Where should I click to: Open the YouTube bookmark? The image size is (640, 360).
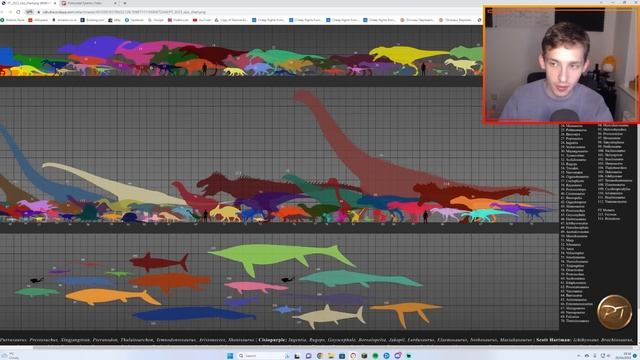(x=202, y=20)
